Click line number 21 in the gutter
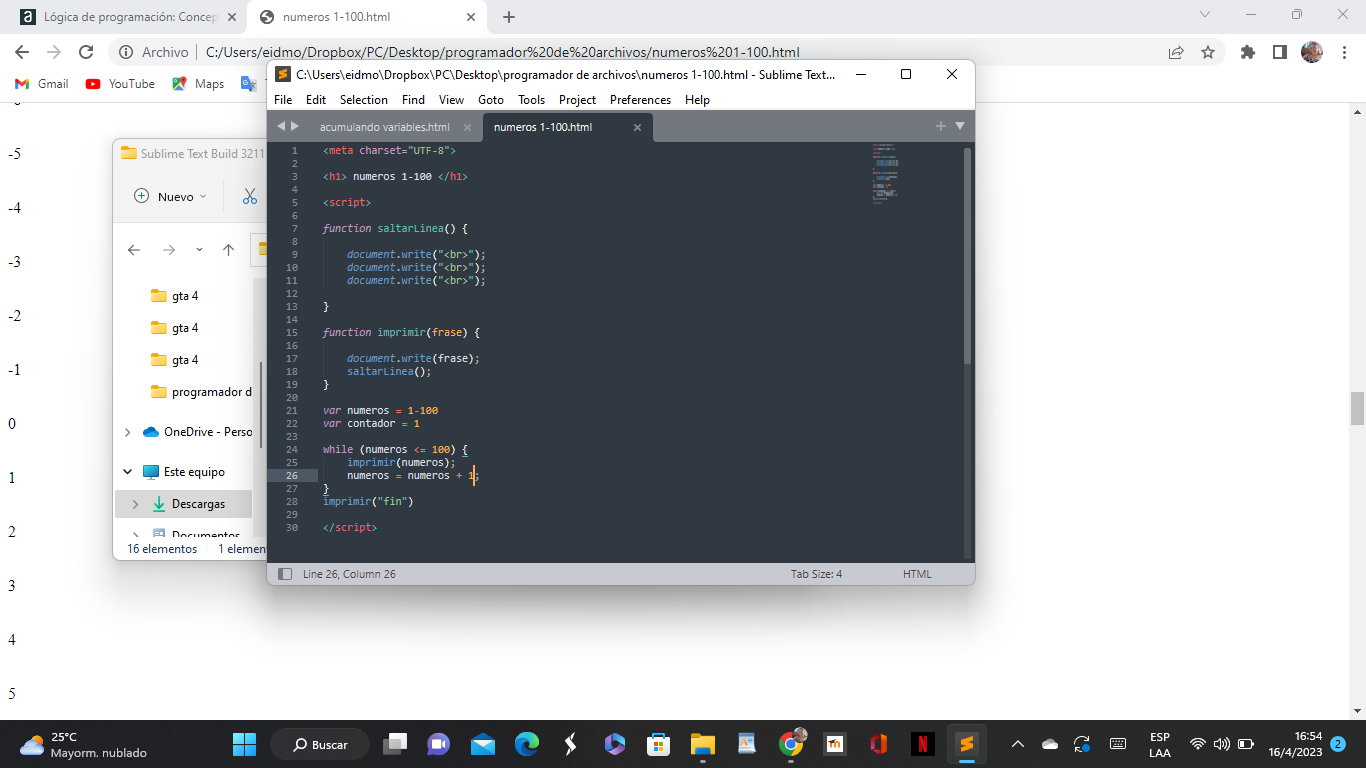The image size is (1366, 768). pos(292,410)
